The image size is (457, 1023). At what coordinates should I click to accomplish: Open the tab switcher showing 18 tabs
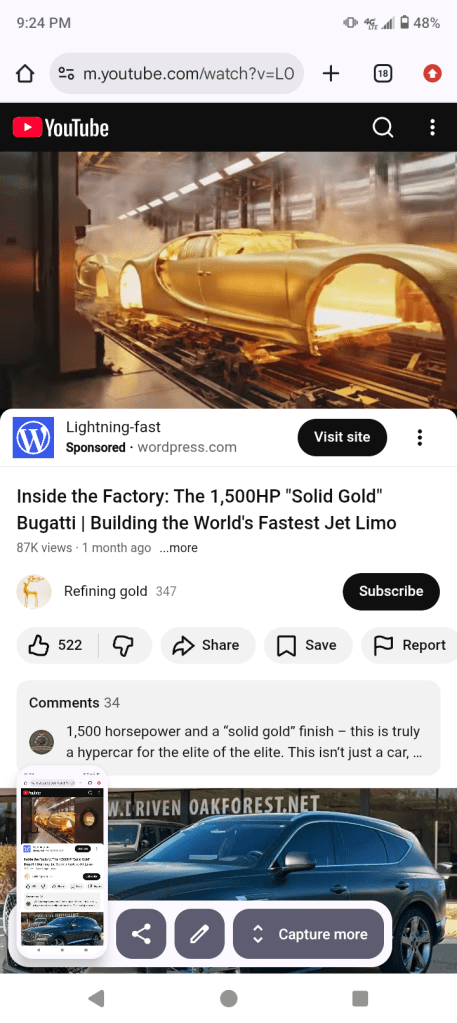point(383,74)
